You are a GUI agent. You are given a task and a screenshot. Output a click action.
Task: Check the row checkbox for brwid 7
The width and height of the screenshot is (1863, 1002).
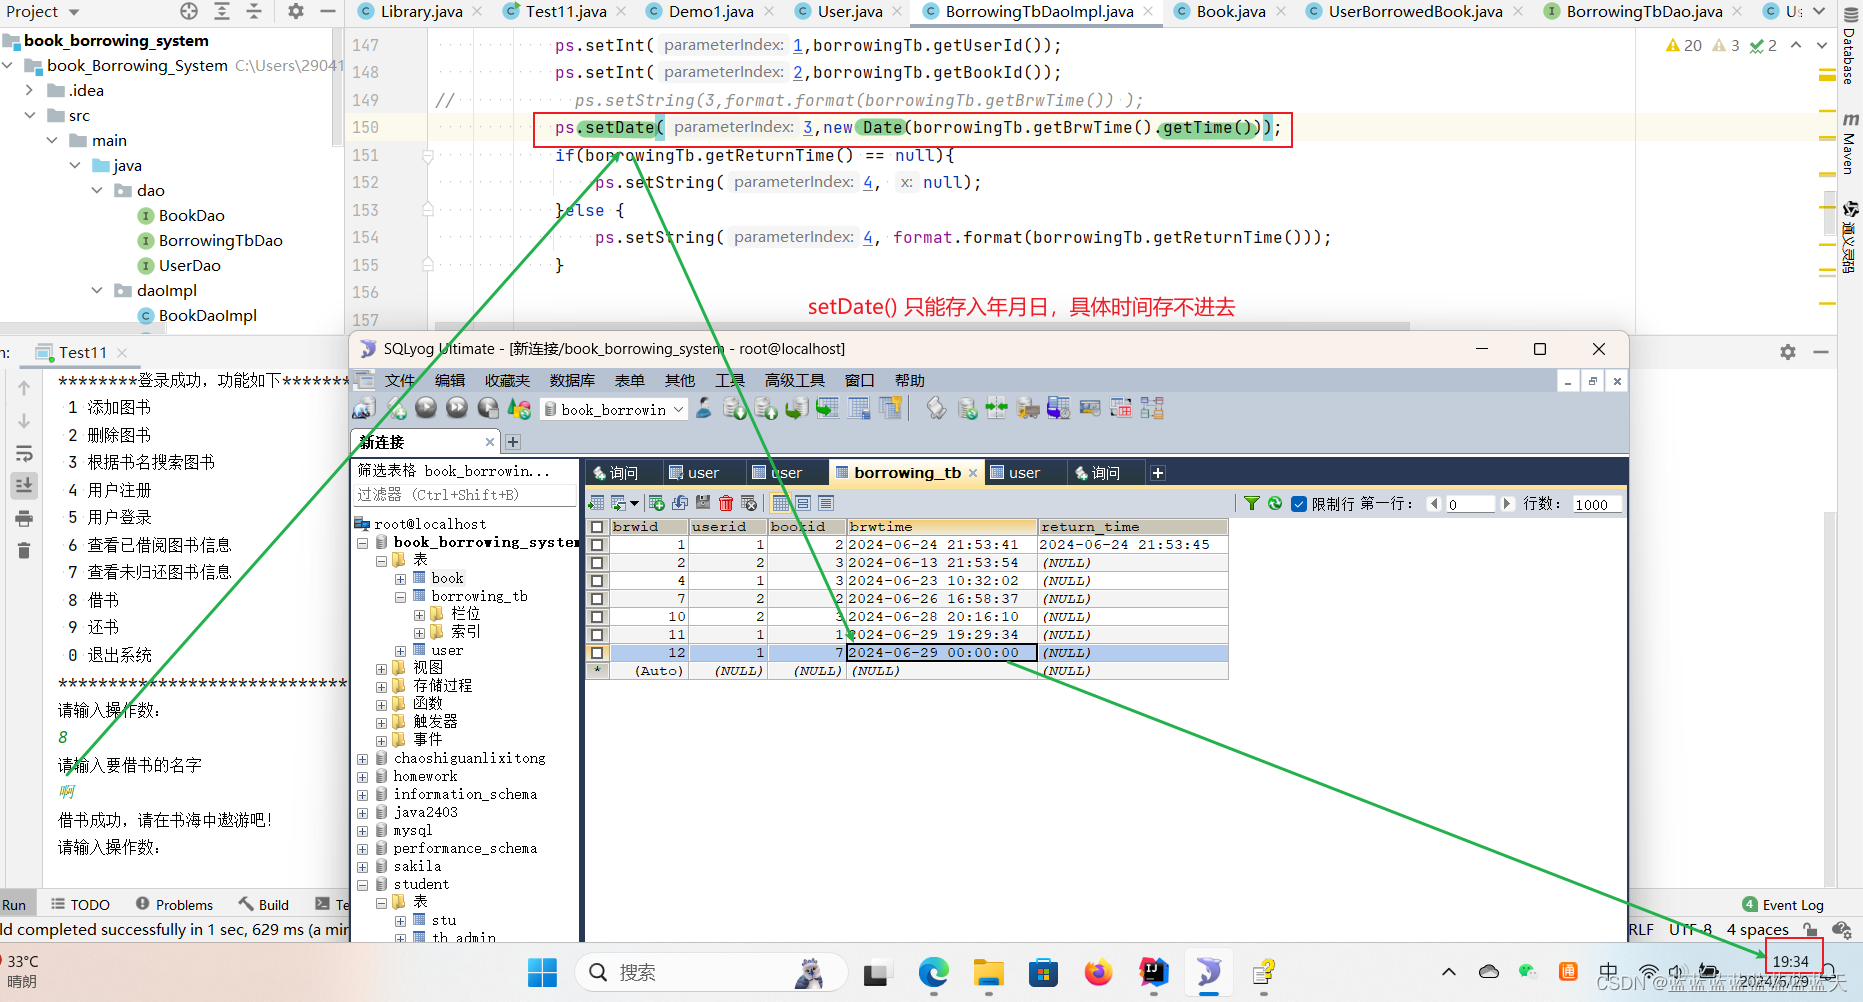pos(597,599)
